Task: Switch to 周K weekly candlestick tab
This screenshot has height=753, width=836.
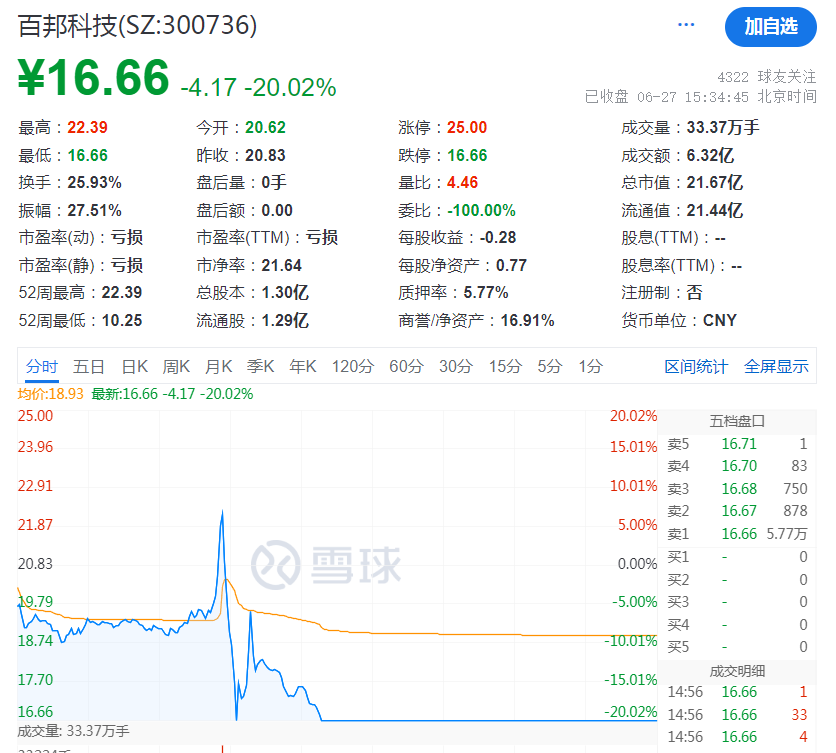Action: (x=177, y=367)
